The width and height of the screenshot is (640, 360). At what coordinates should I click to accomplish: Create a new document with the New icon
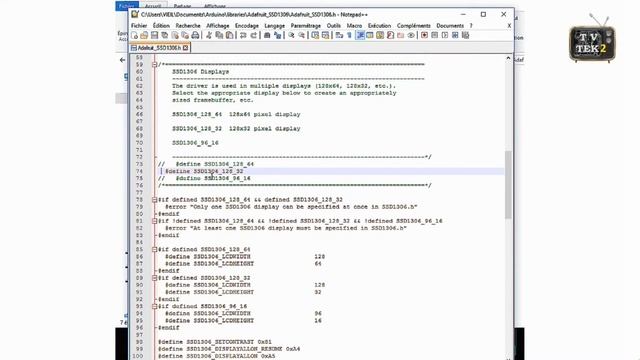tap(134, 36)
